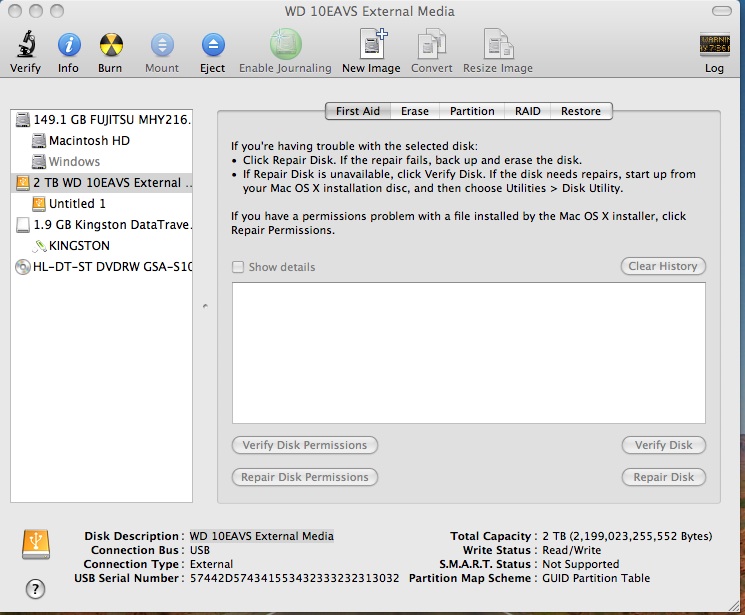Open the Log viewer icon

(x=715, y=45)
